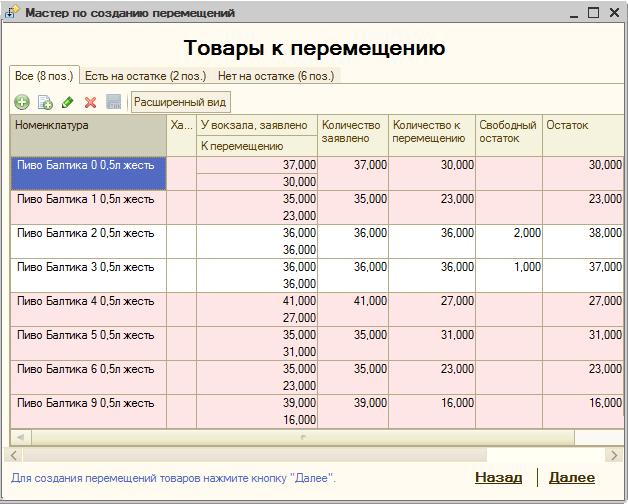This screenshot has width=628, height=504.
Task: Click the Количество заявлено column header
Action: click(x=353, y=135)
